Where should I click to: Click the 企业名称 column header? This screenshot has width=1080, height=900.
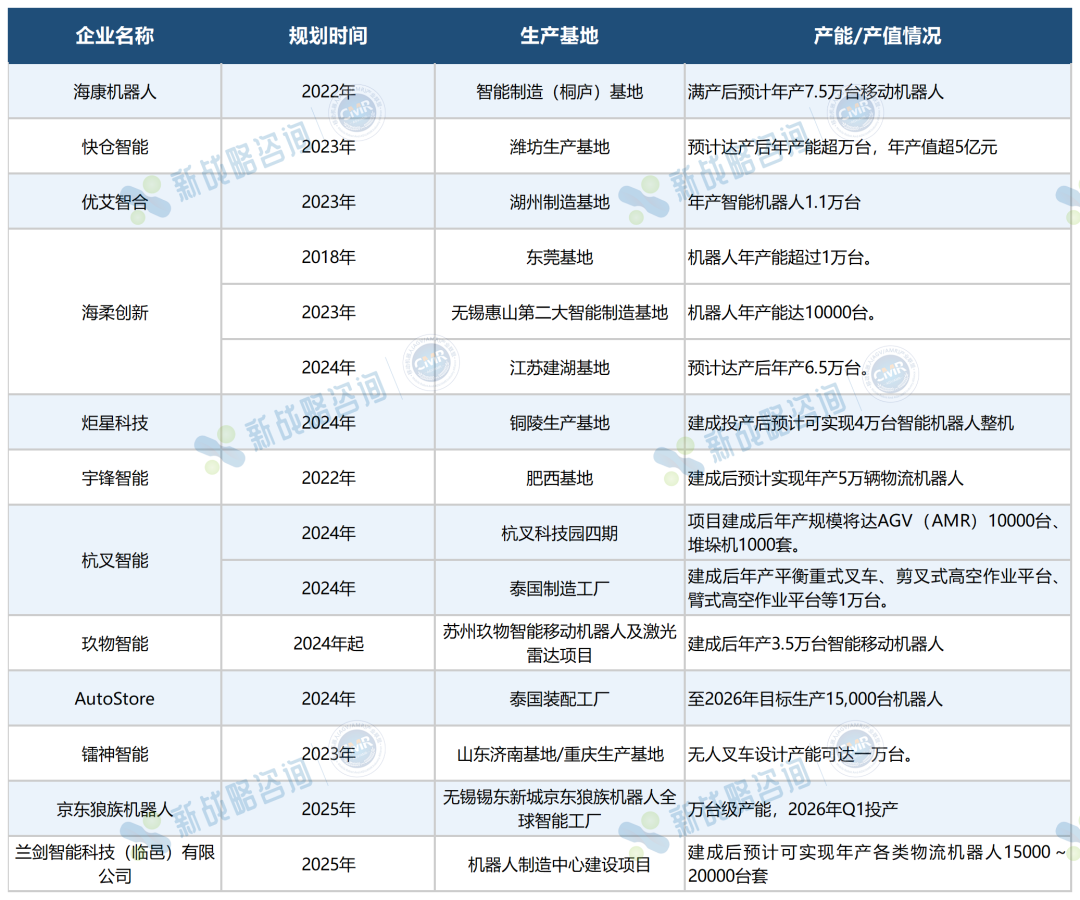pyautogui.click(x=114, y=36)
